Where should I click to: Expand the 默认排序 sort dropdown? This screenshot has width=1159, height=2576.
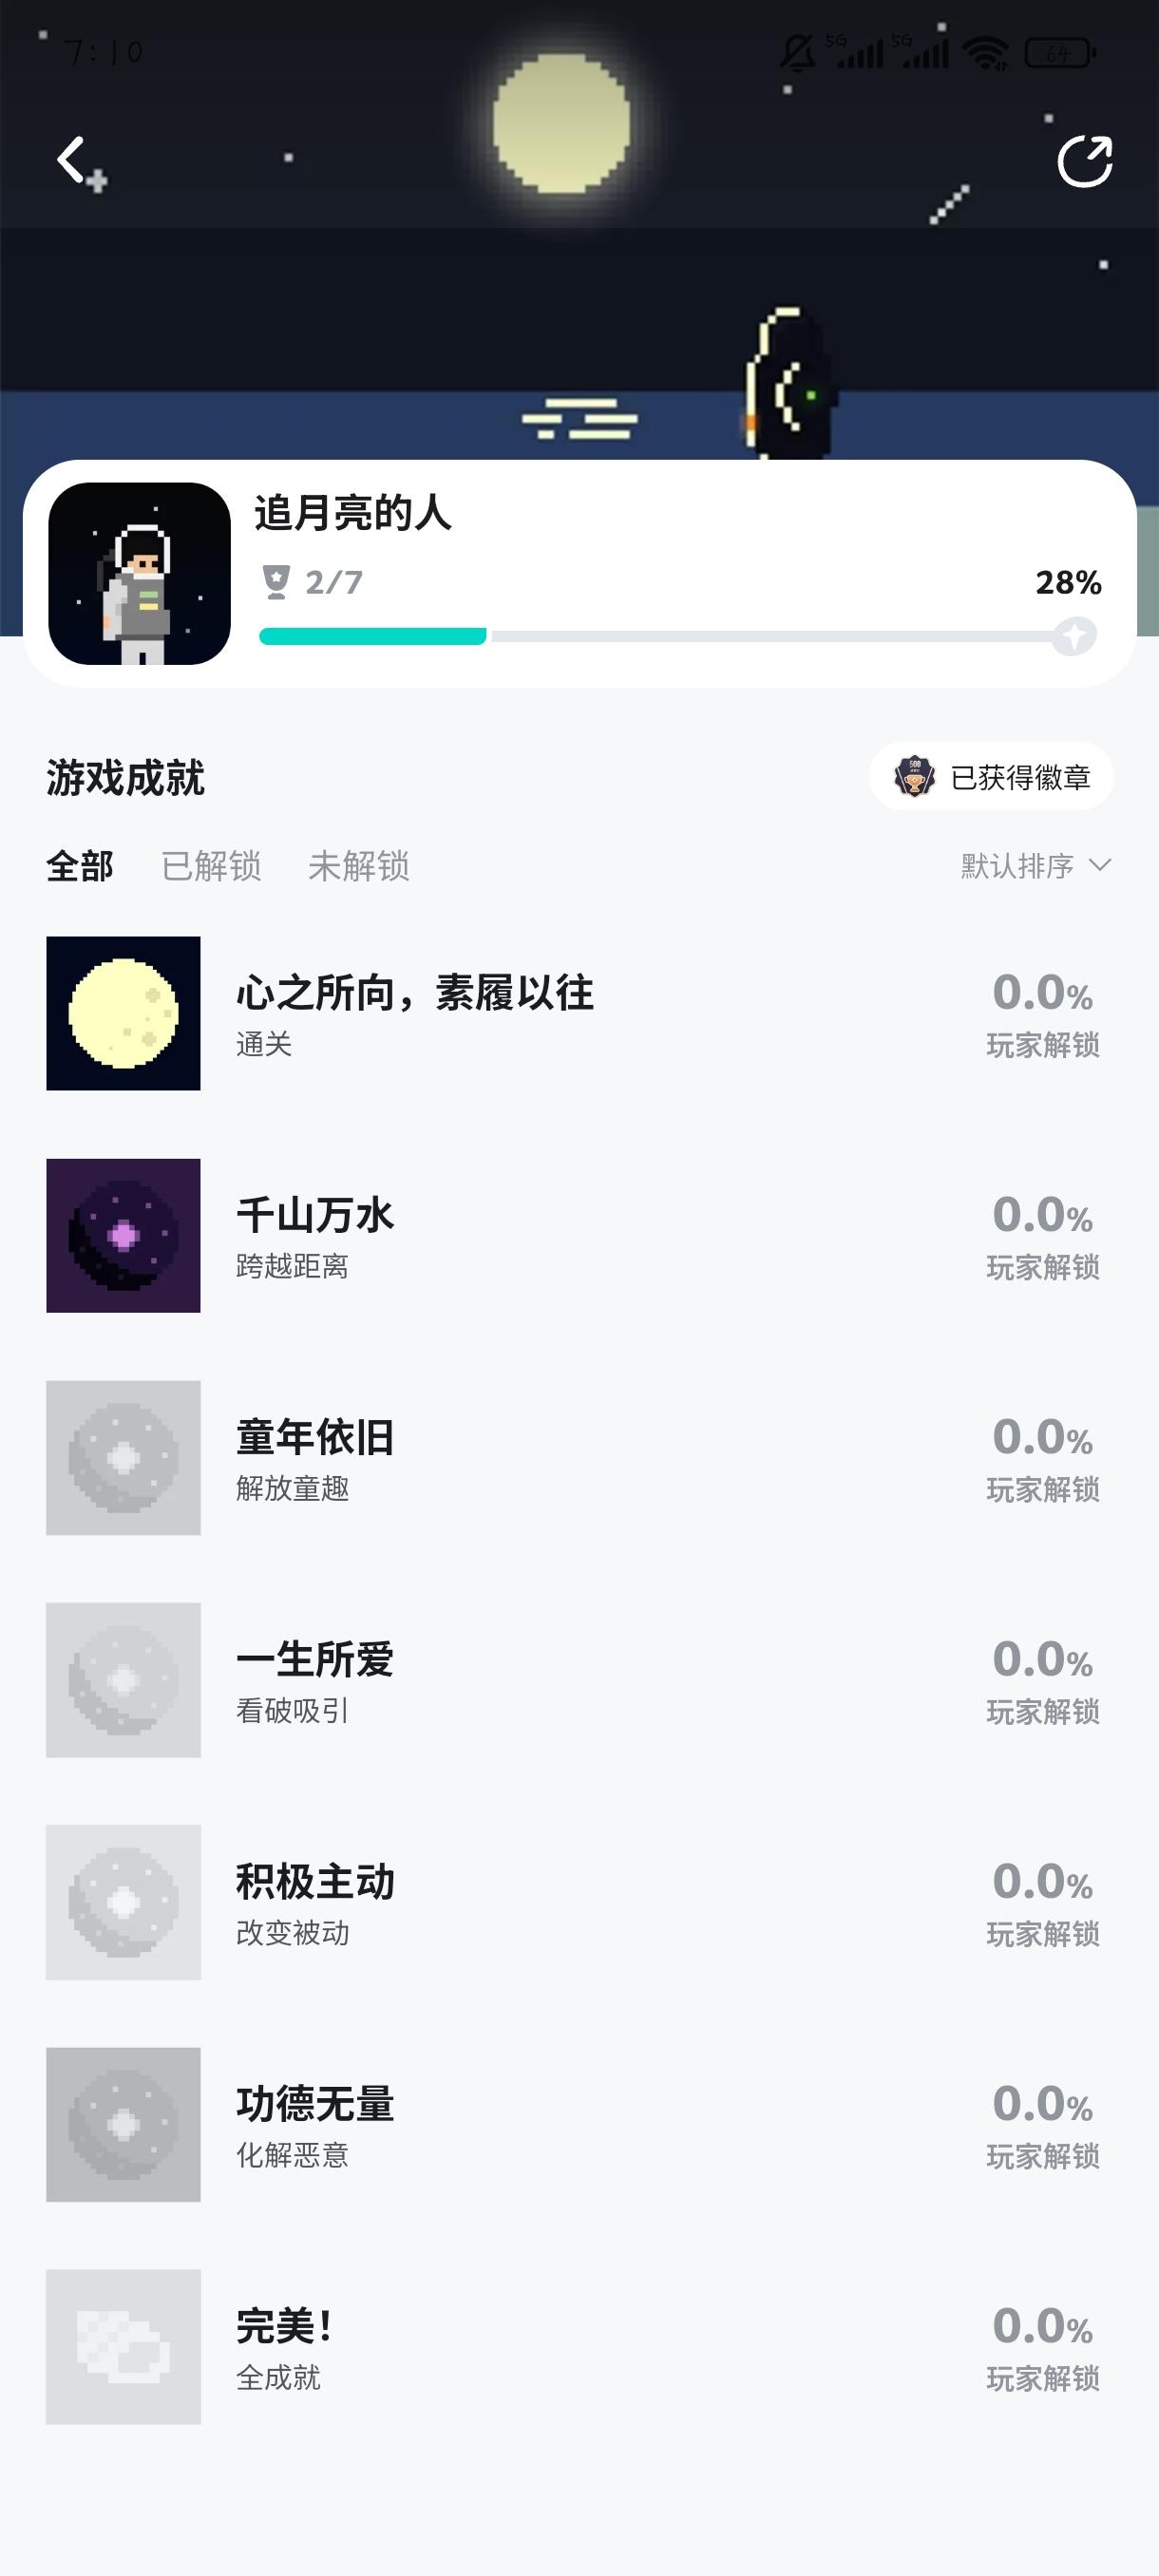1018,866
